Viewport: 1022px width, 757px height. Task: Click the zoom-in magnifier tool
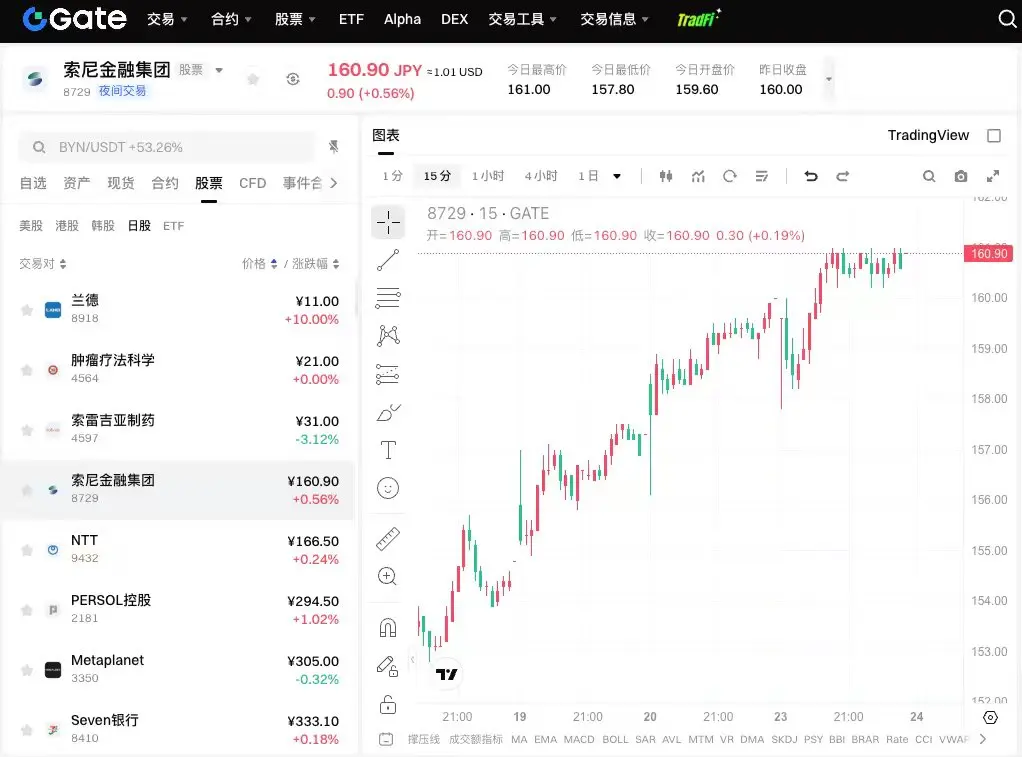coord(388,576)
